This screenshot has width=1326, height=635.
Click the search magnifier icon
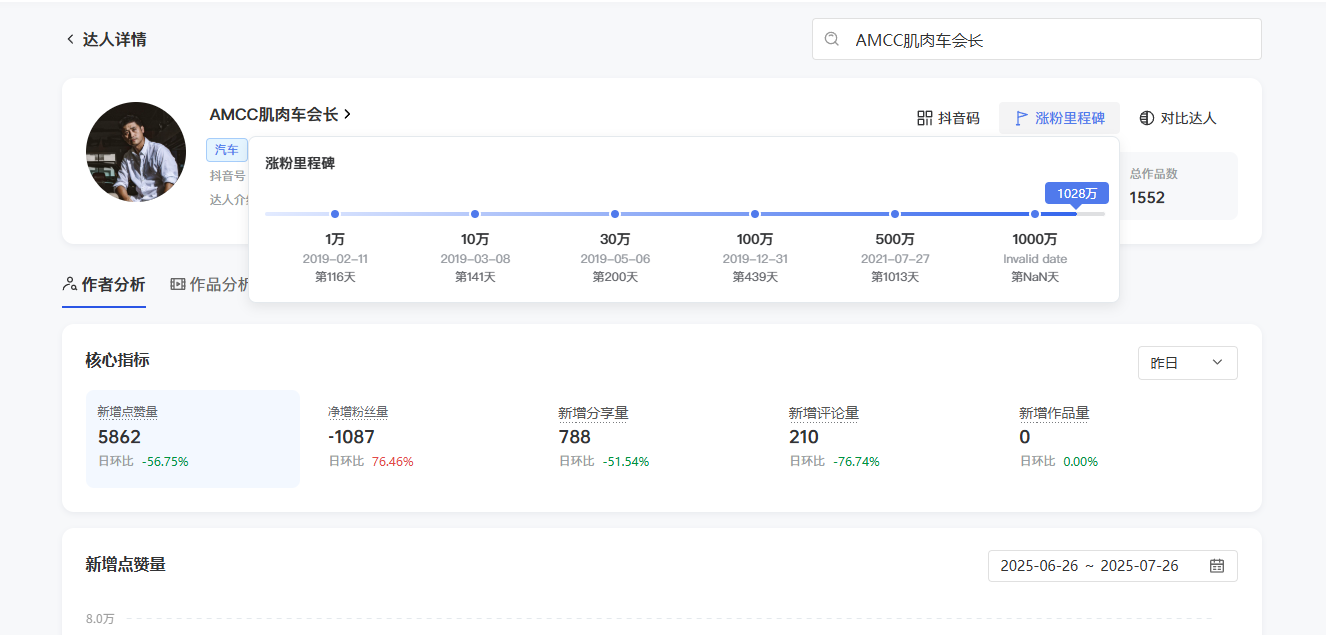coord(831,39)
